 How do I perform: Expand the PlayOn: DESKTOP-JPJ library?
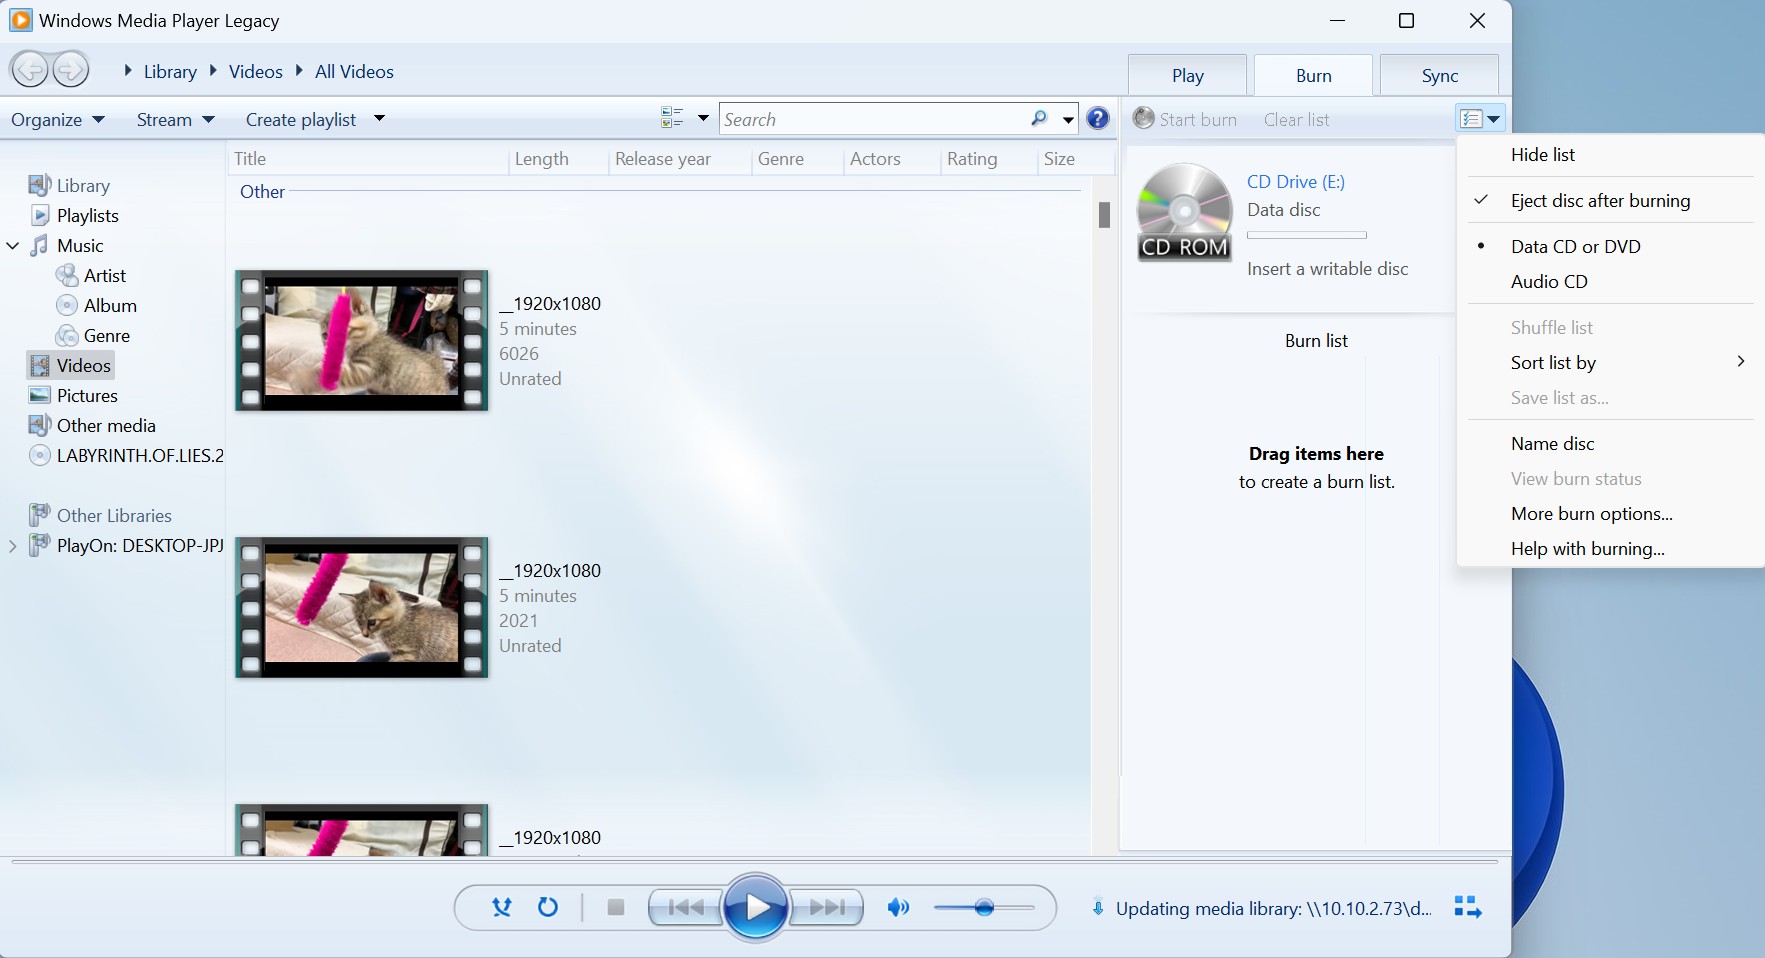(x=12, y=545)
